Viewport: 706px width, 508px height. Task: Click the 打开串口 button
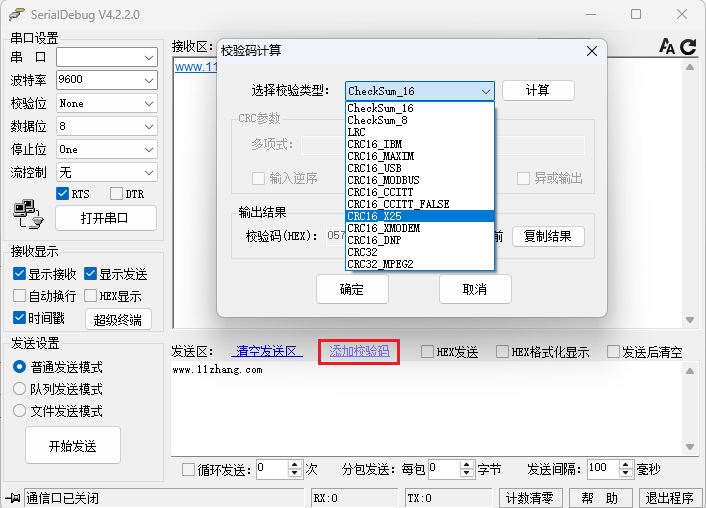pyautogui.click(x=106, y=218)
